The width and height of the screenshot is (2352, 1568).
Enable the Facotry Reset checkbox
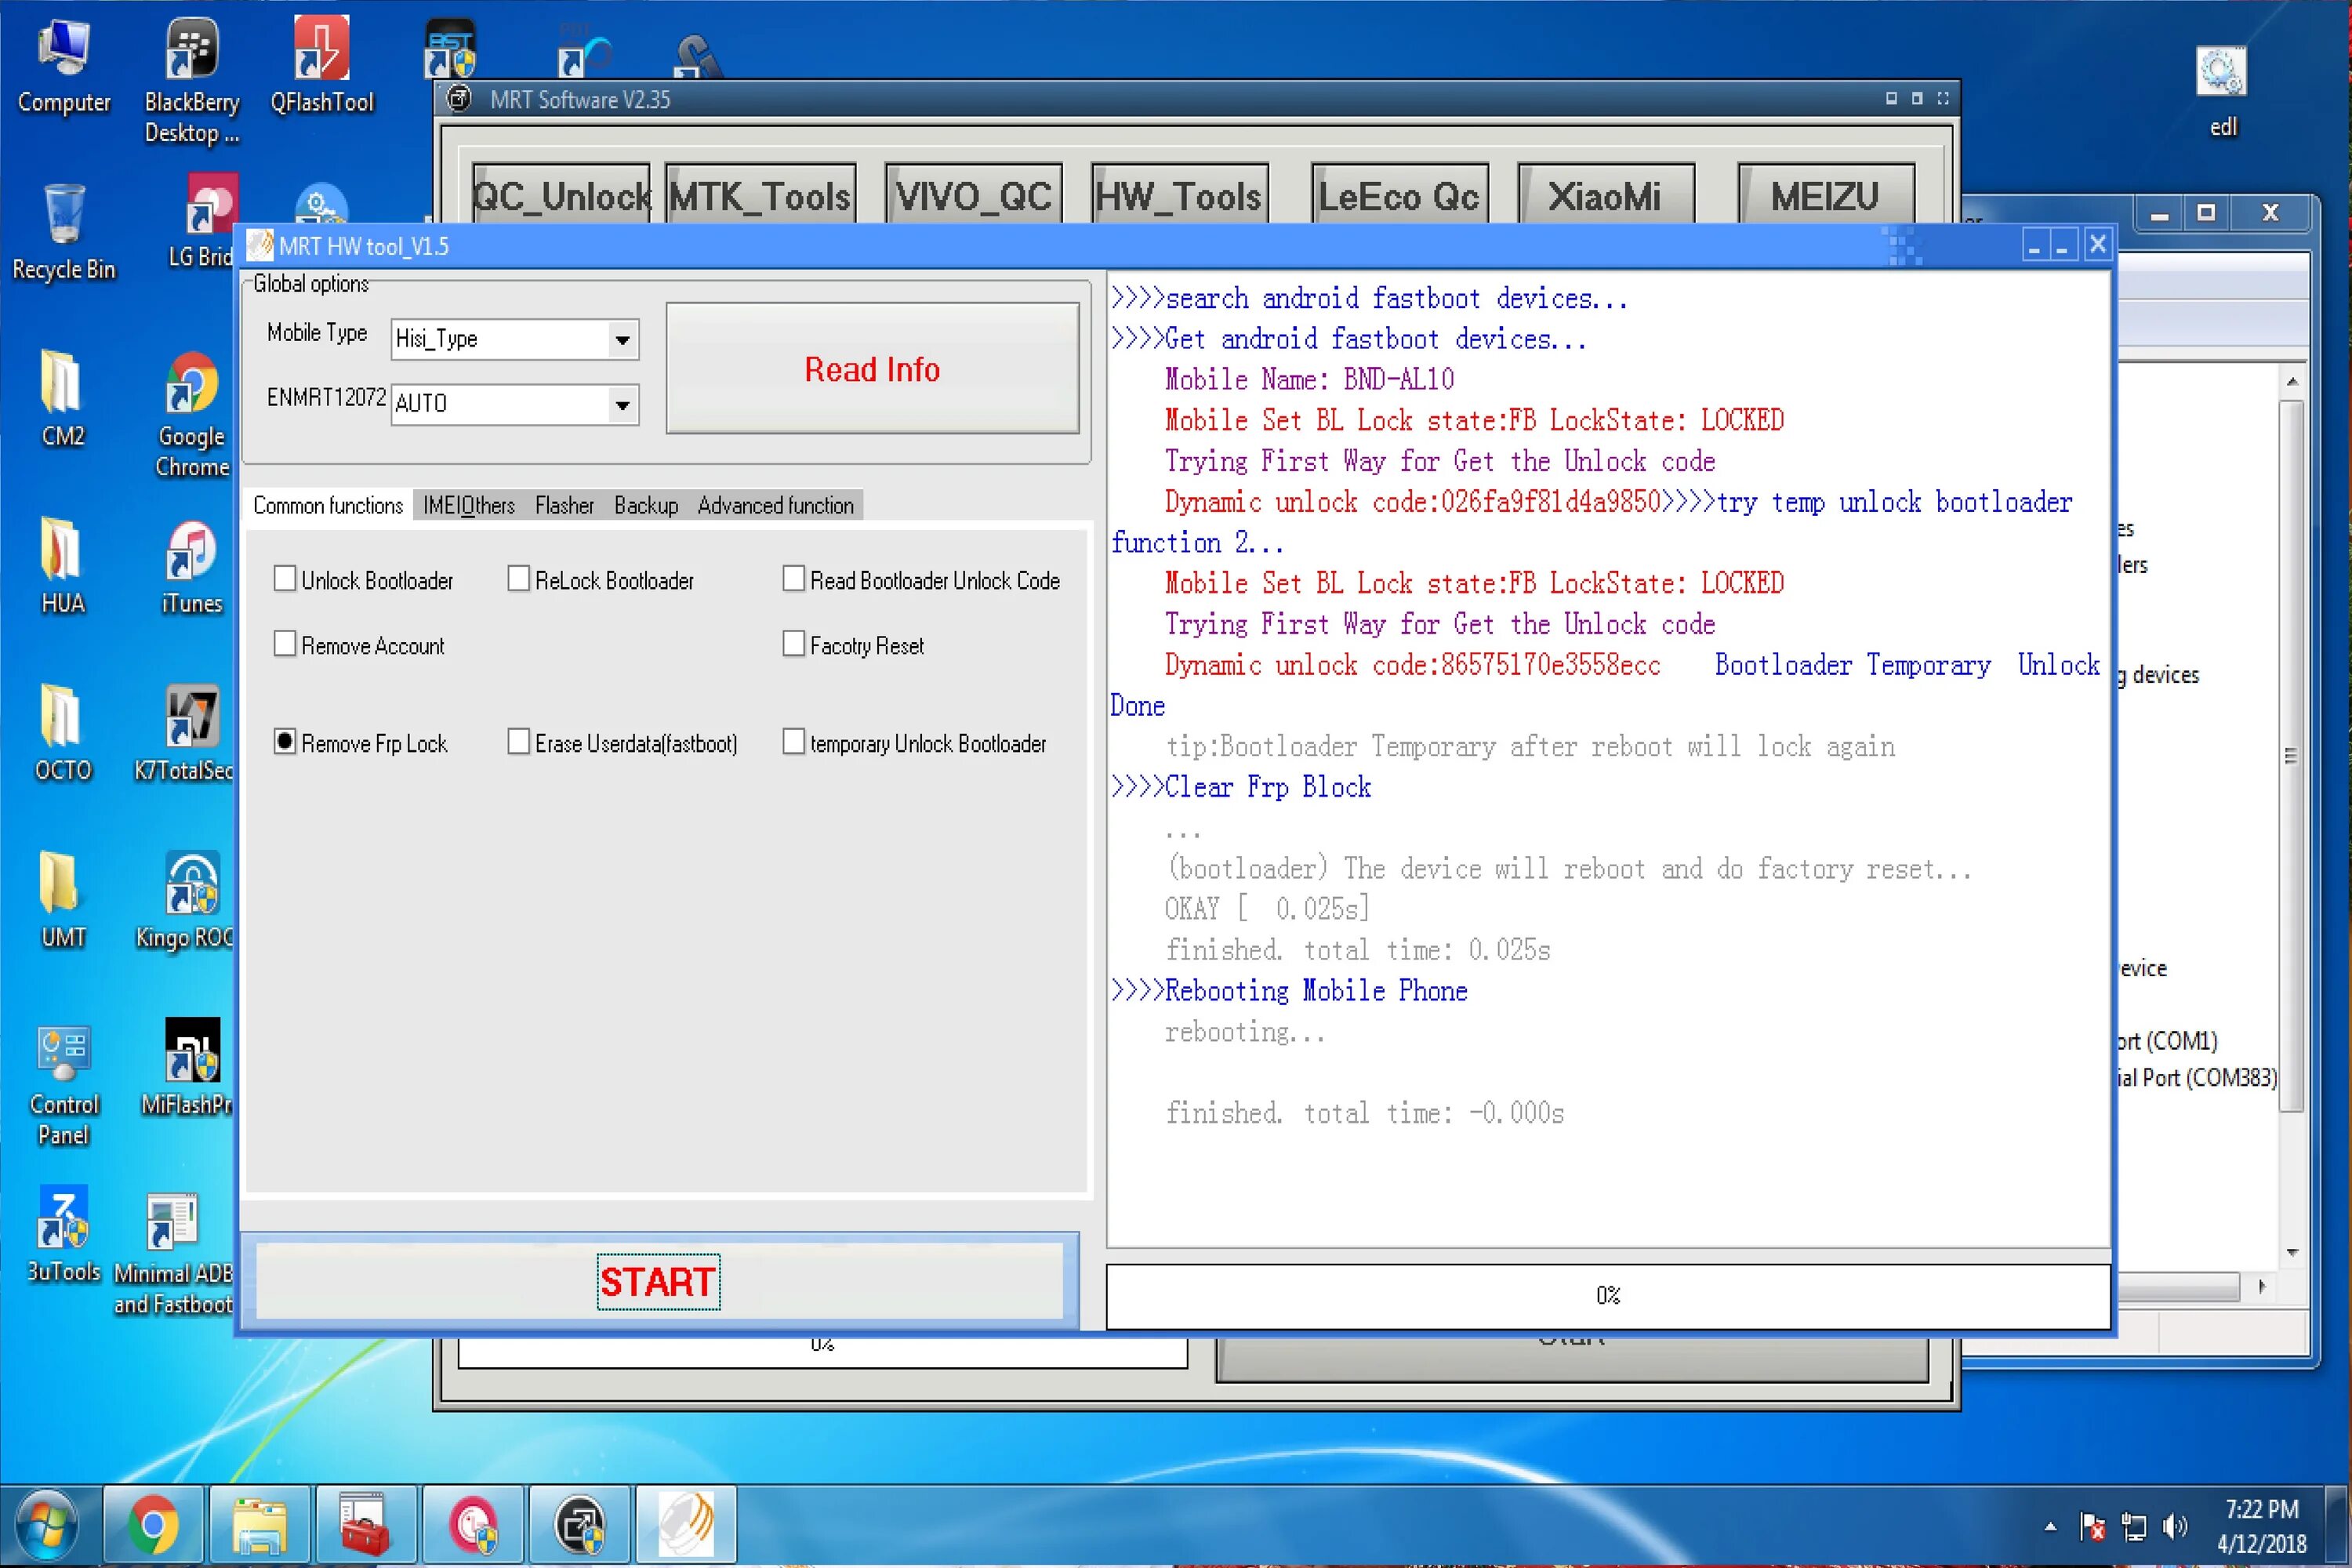pos(793,644)
